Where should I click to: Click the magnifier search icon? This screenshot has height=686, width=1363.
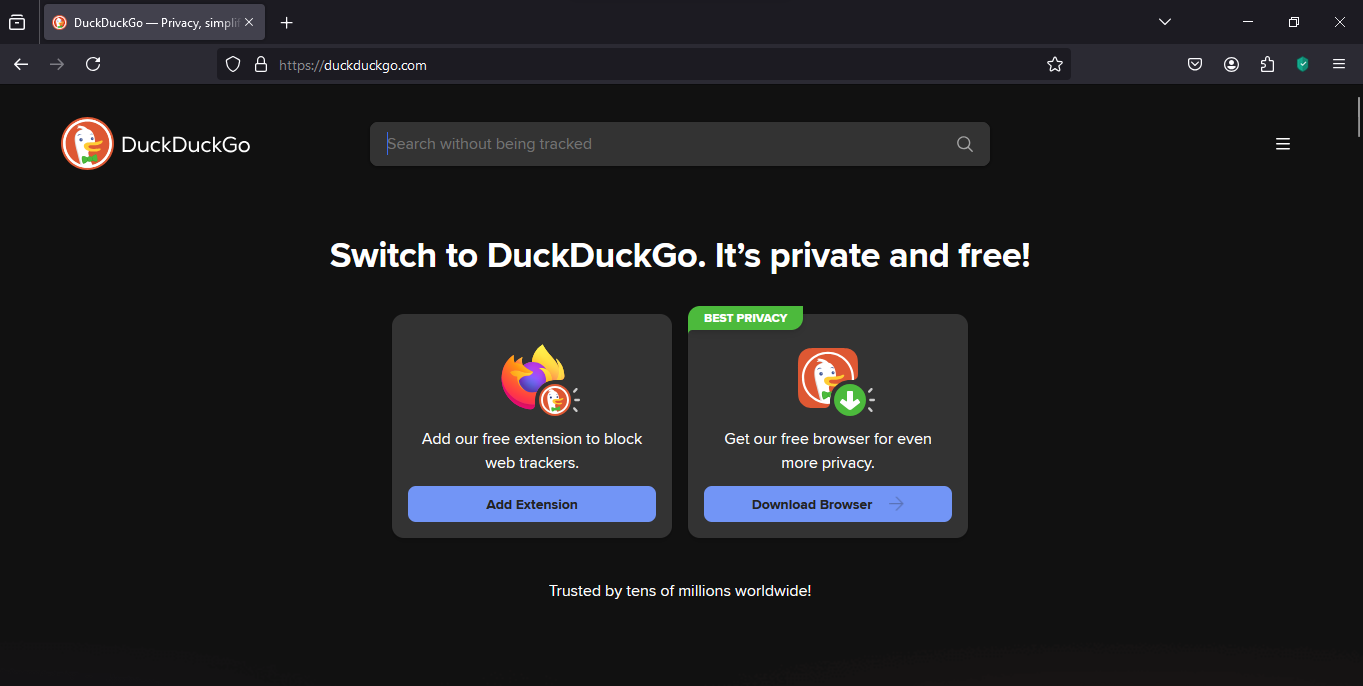[965, 144]
